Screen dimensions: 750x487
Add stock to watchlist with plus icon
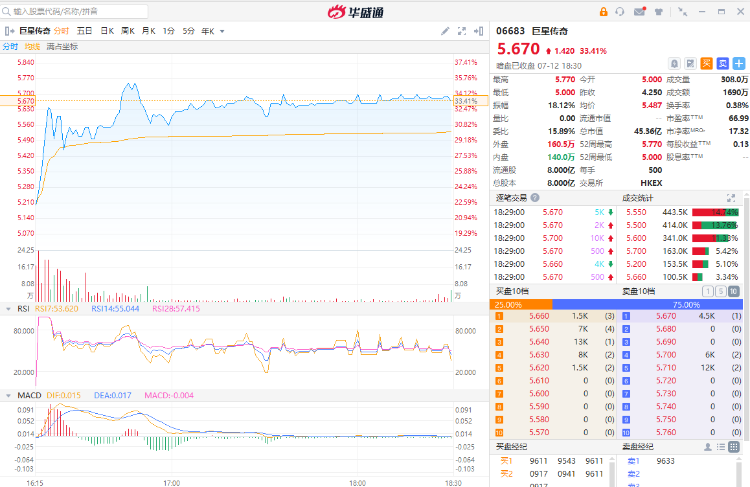click(738, 63)
